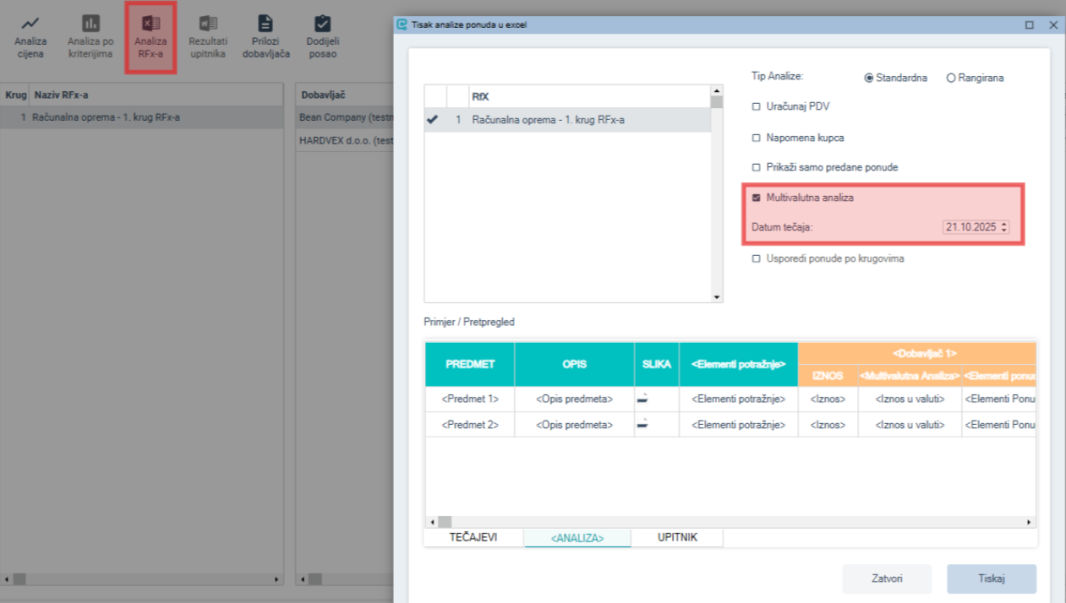
Task: Click the Datum tečaja date stepper arrows
Action: tap(1003, 228)
